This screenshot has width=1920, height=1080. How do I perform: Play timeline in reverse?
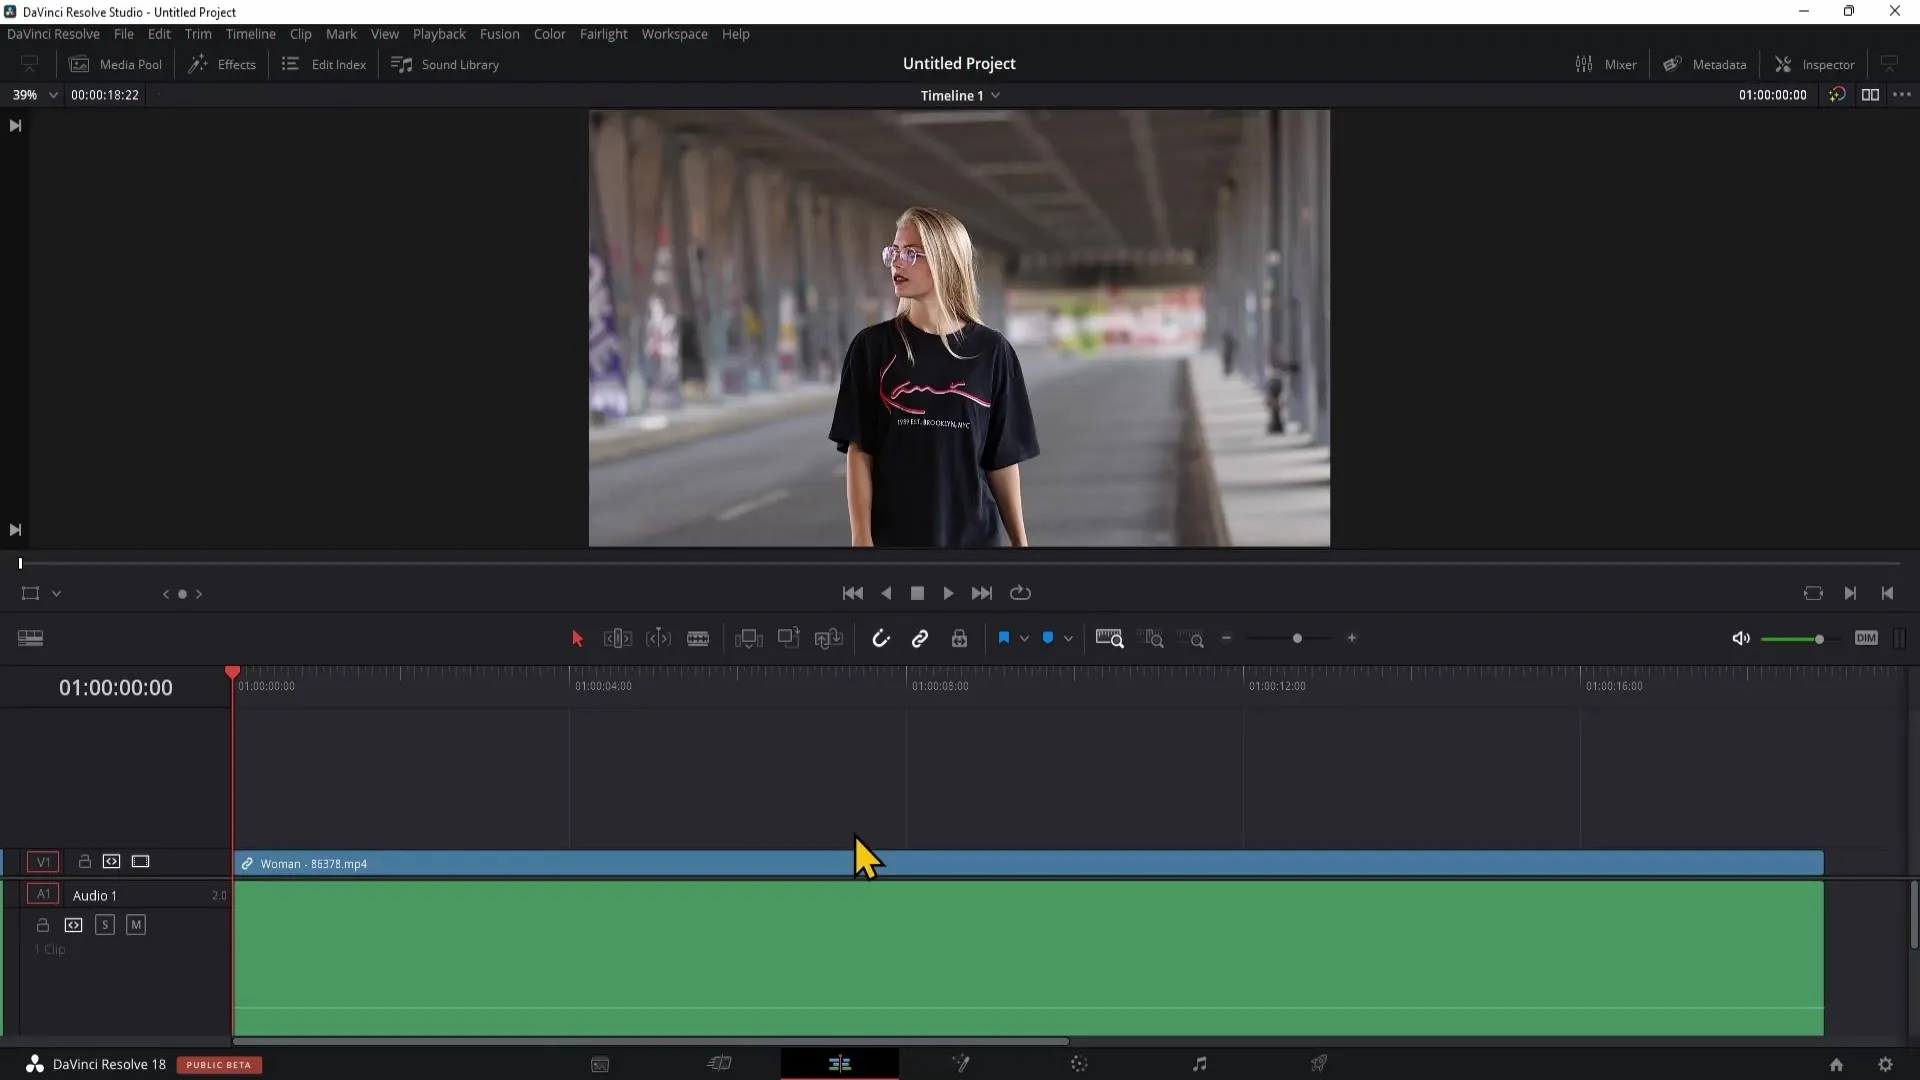click(886, 593)
